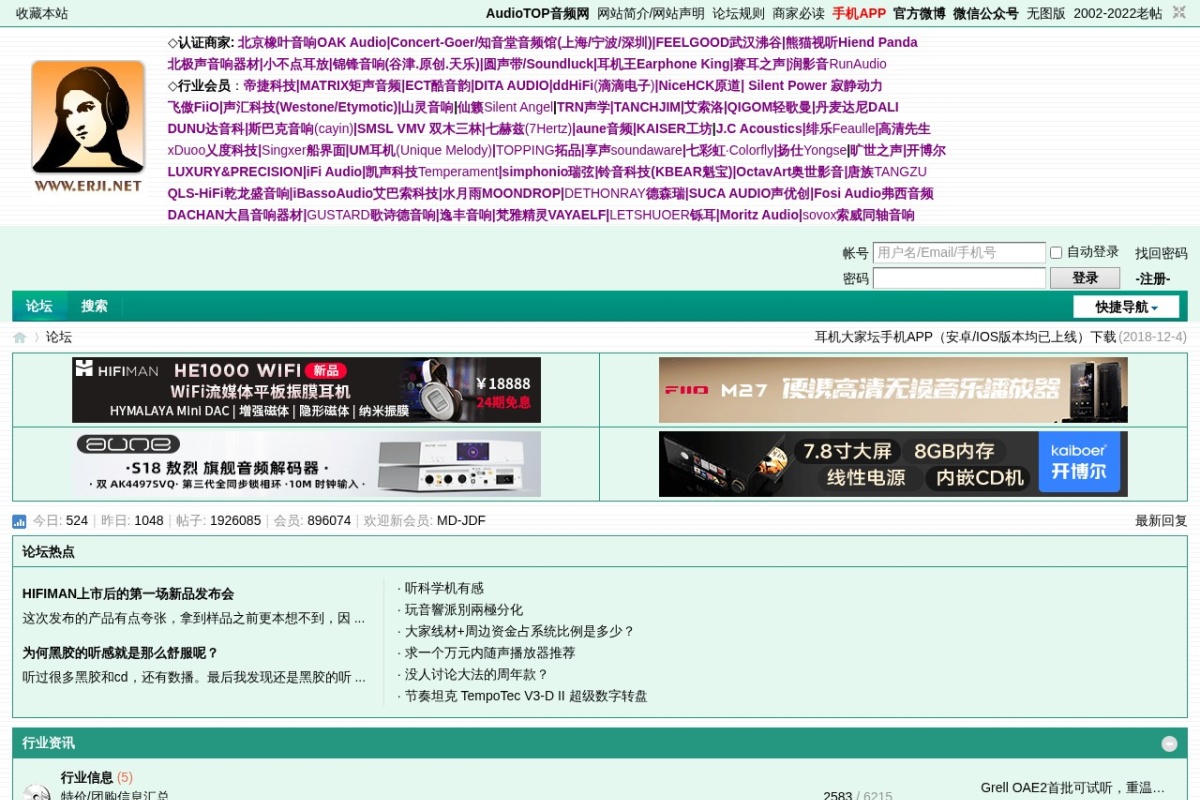Click MATRIX矩声音频 member link

coord(350,86)
